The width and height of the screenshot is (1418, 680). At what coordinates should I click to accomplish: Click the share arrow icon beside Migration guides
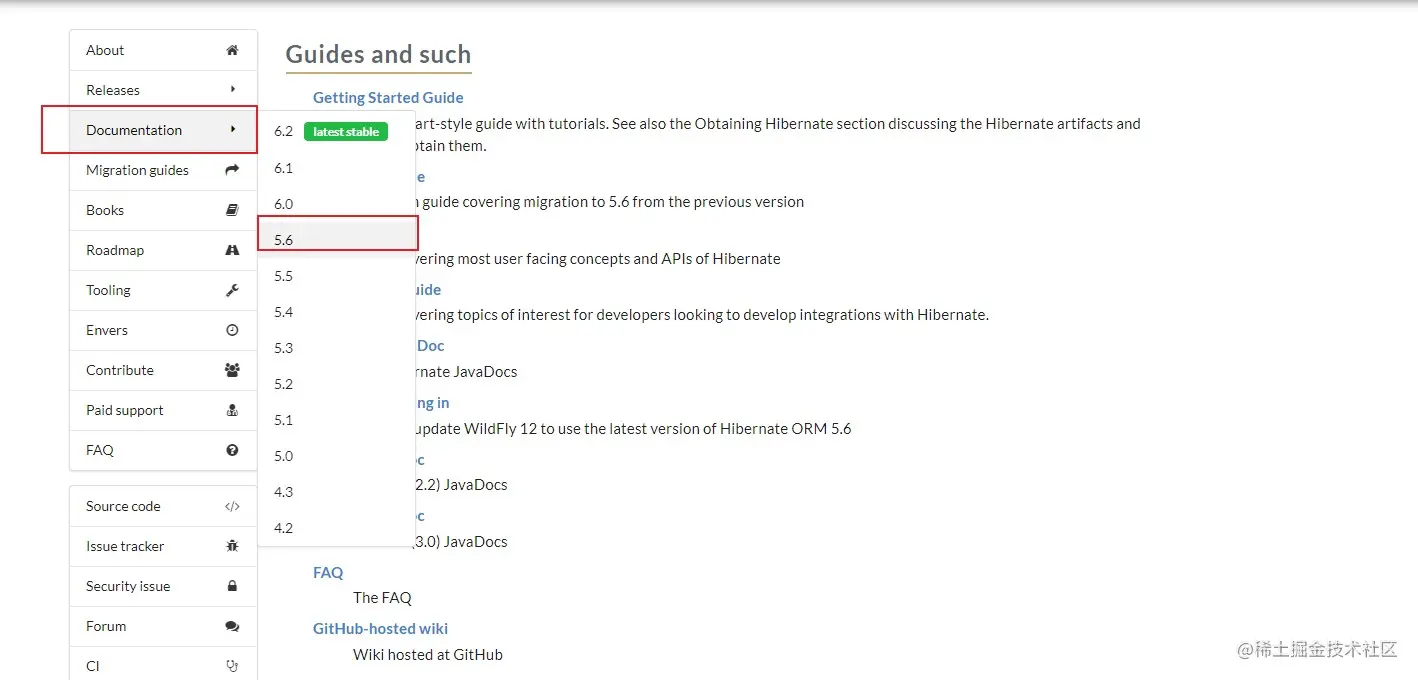(x=232, y=170)
